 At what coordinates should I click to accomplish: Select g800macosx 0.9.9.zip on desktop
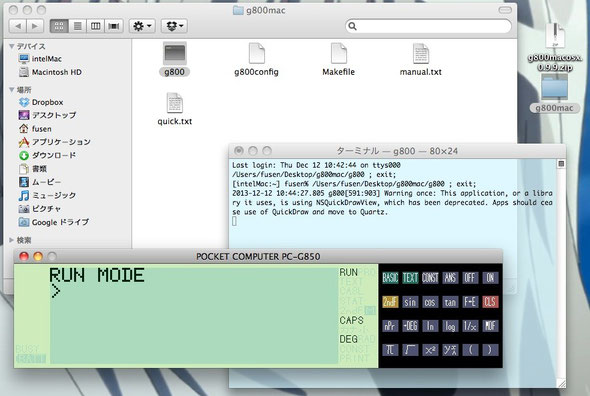(555, 47)
